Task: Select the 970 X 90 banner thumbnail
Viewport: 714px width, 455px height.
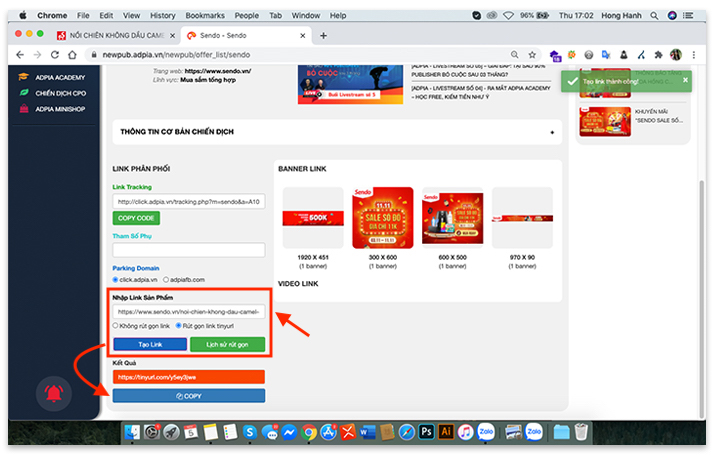Action: point(522,218)
